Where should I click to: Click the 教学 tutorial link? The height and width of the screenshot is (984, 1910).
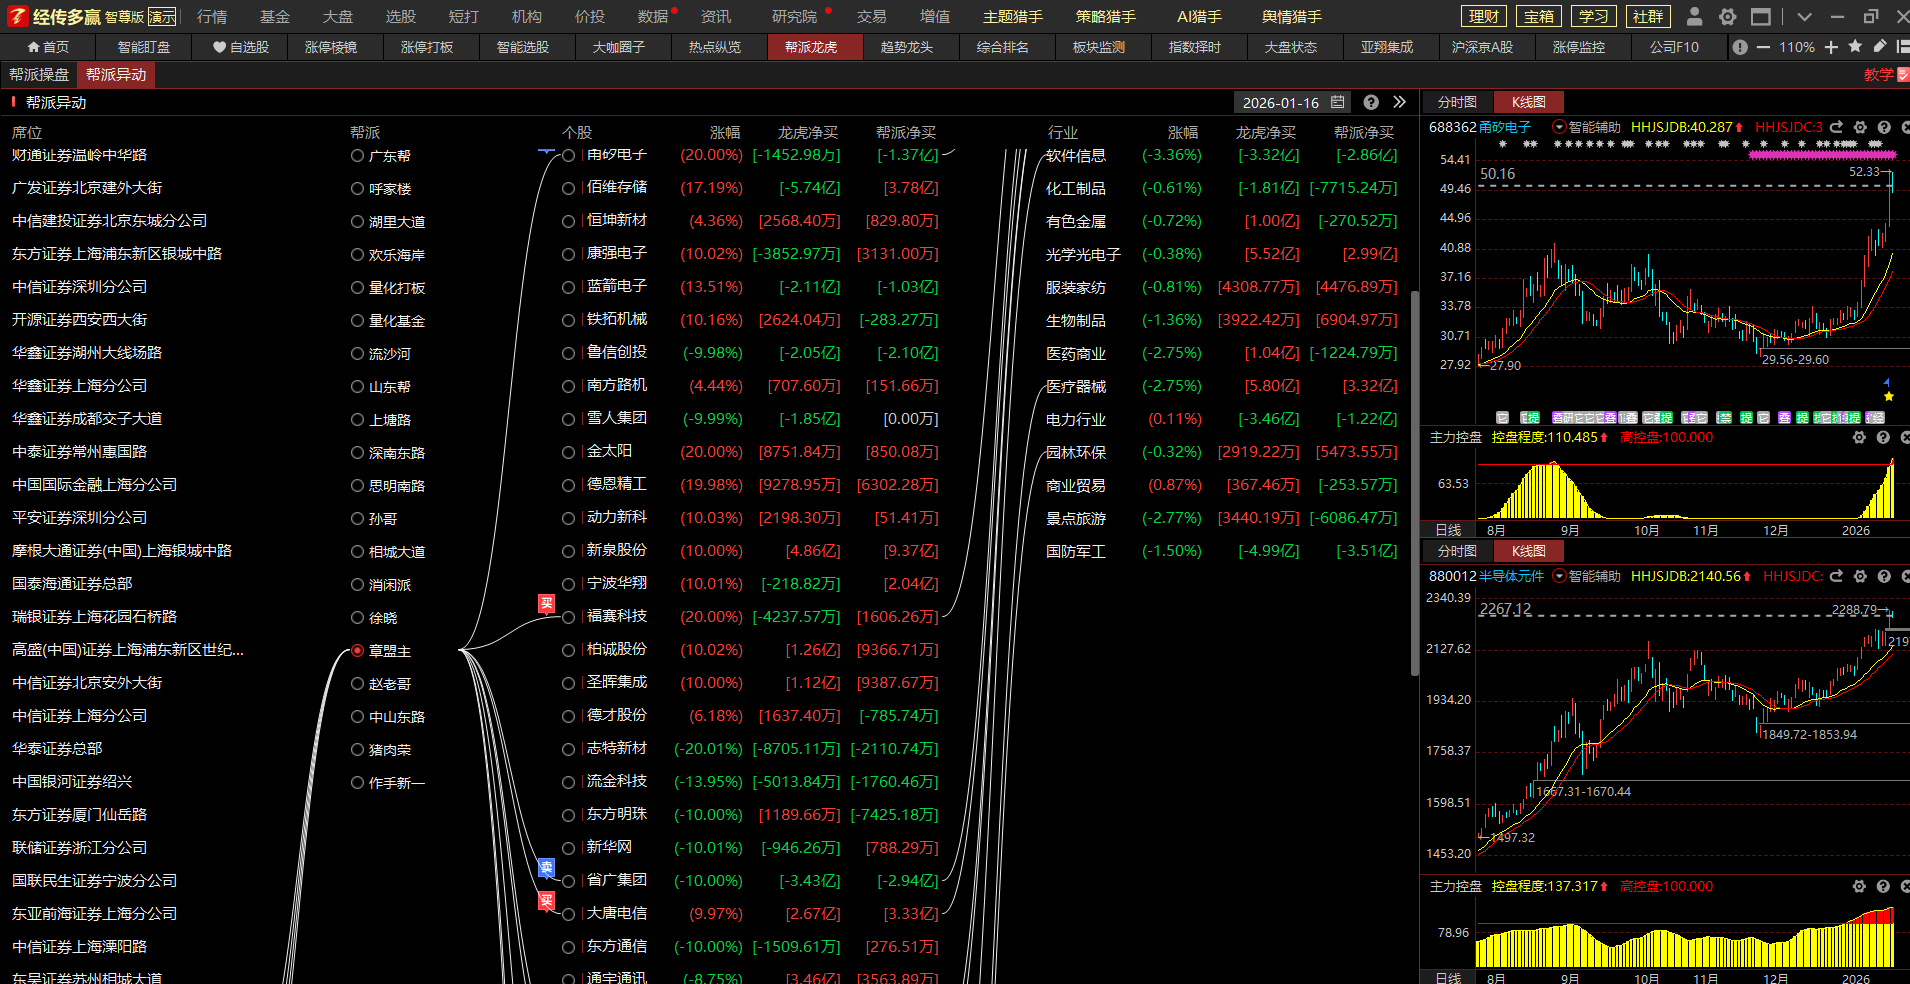pos(1878,75)
